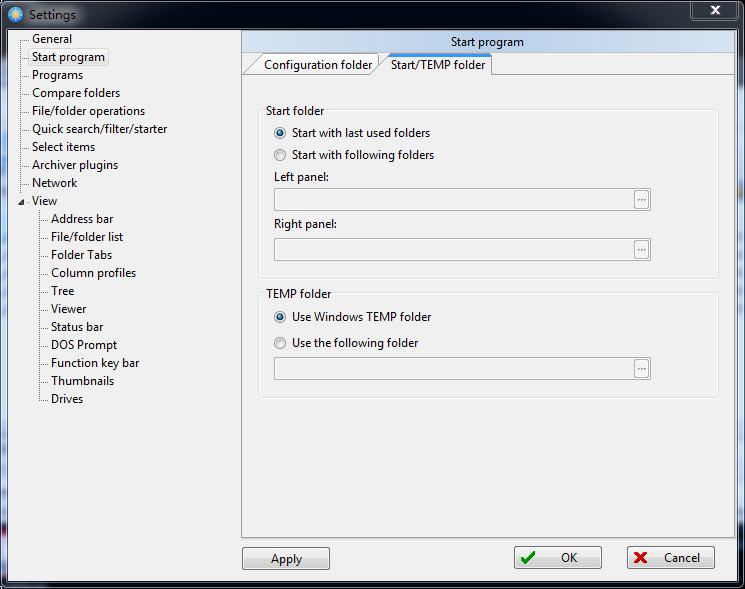Open Column profiles settings
Image resolution: width=745 pixels, height=589 pixels.
click(x=94, y=274)
